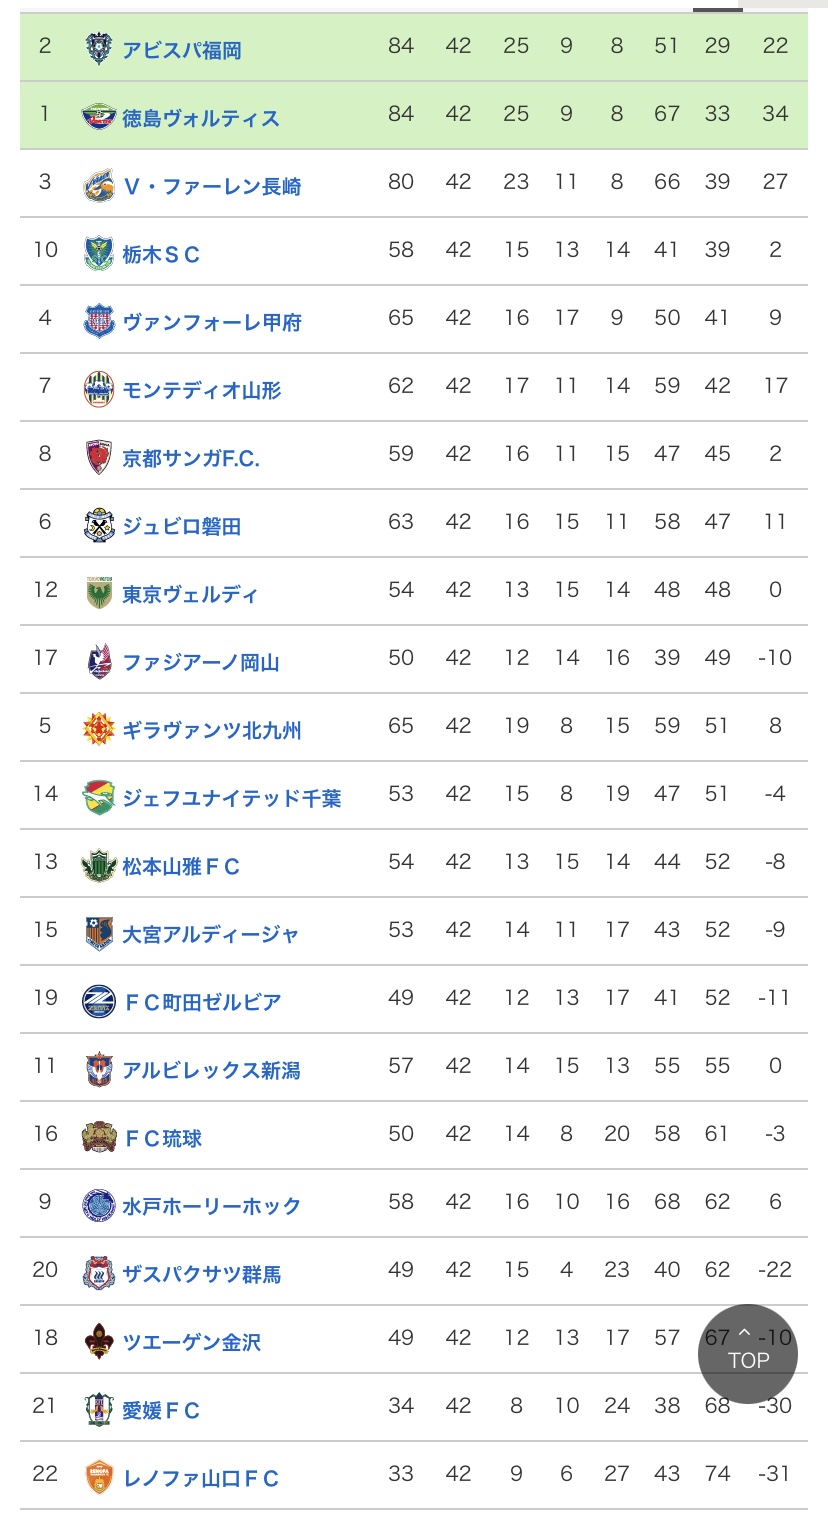Viewport: 828px width, 1521px height.
Task: Tap the Jubilo Iwata (ジュビロ磐田) emblem
Action: tap(99, 525)
